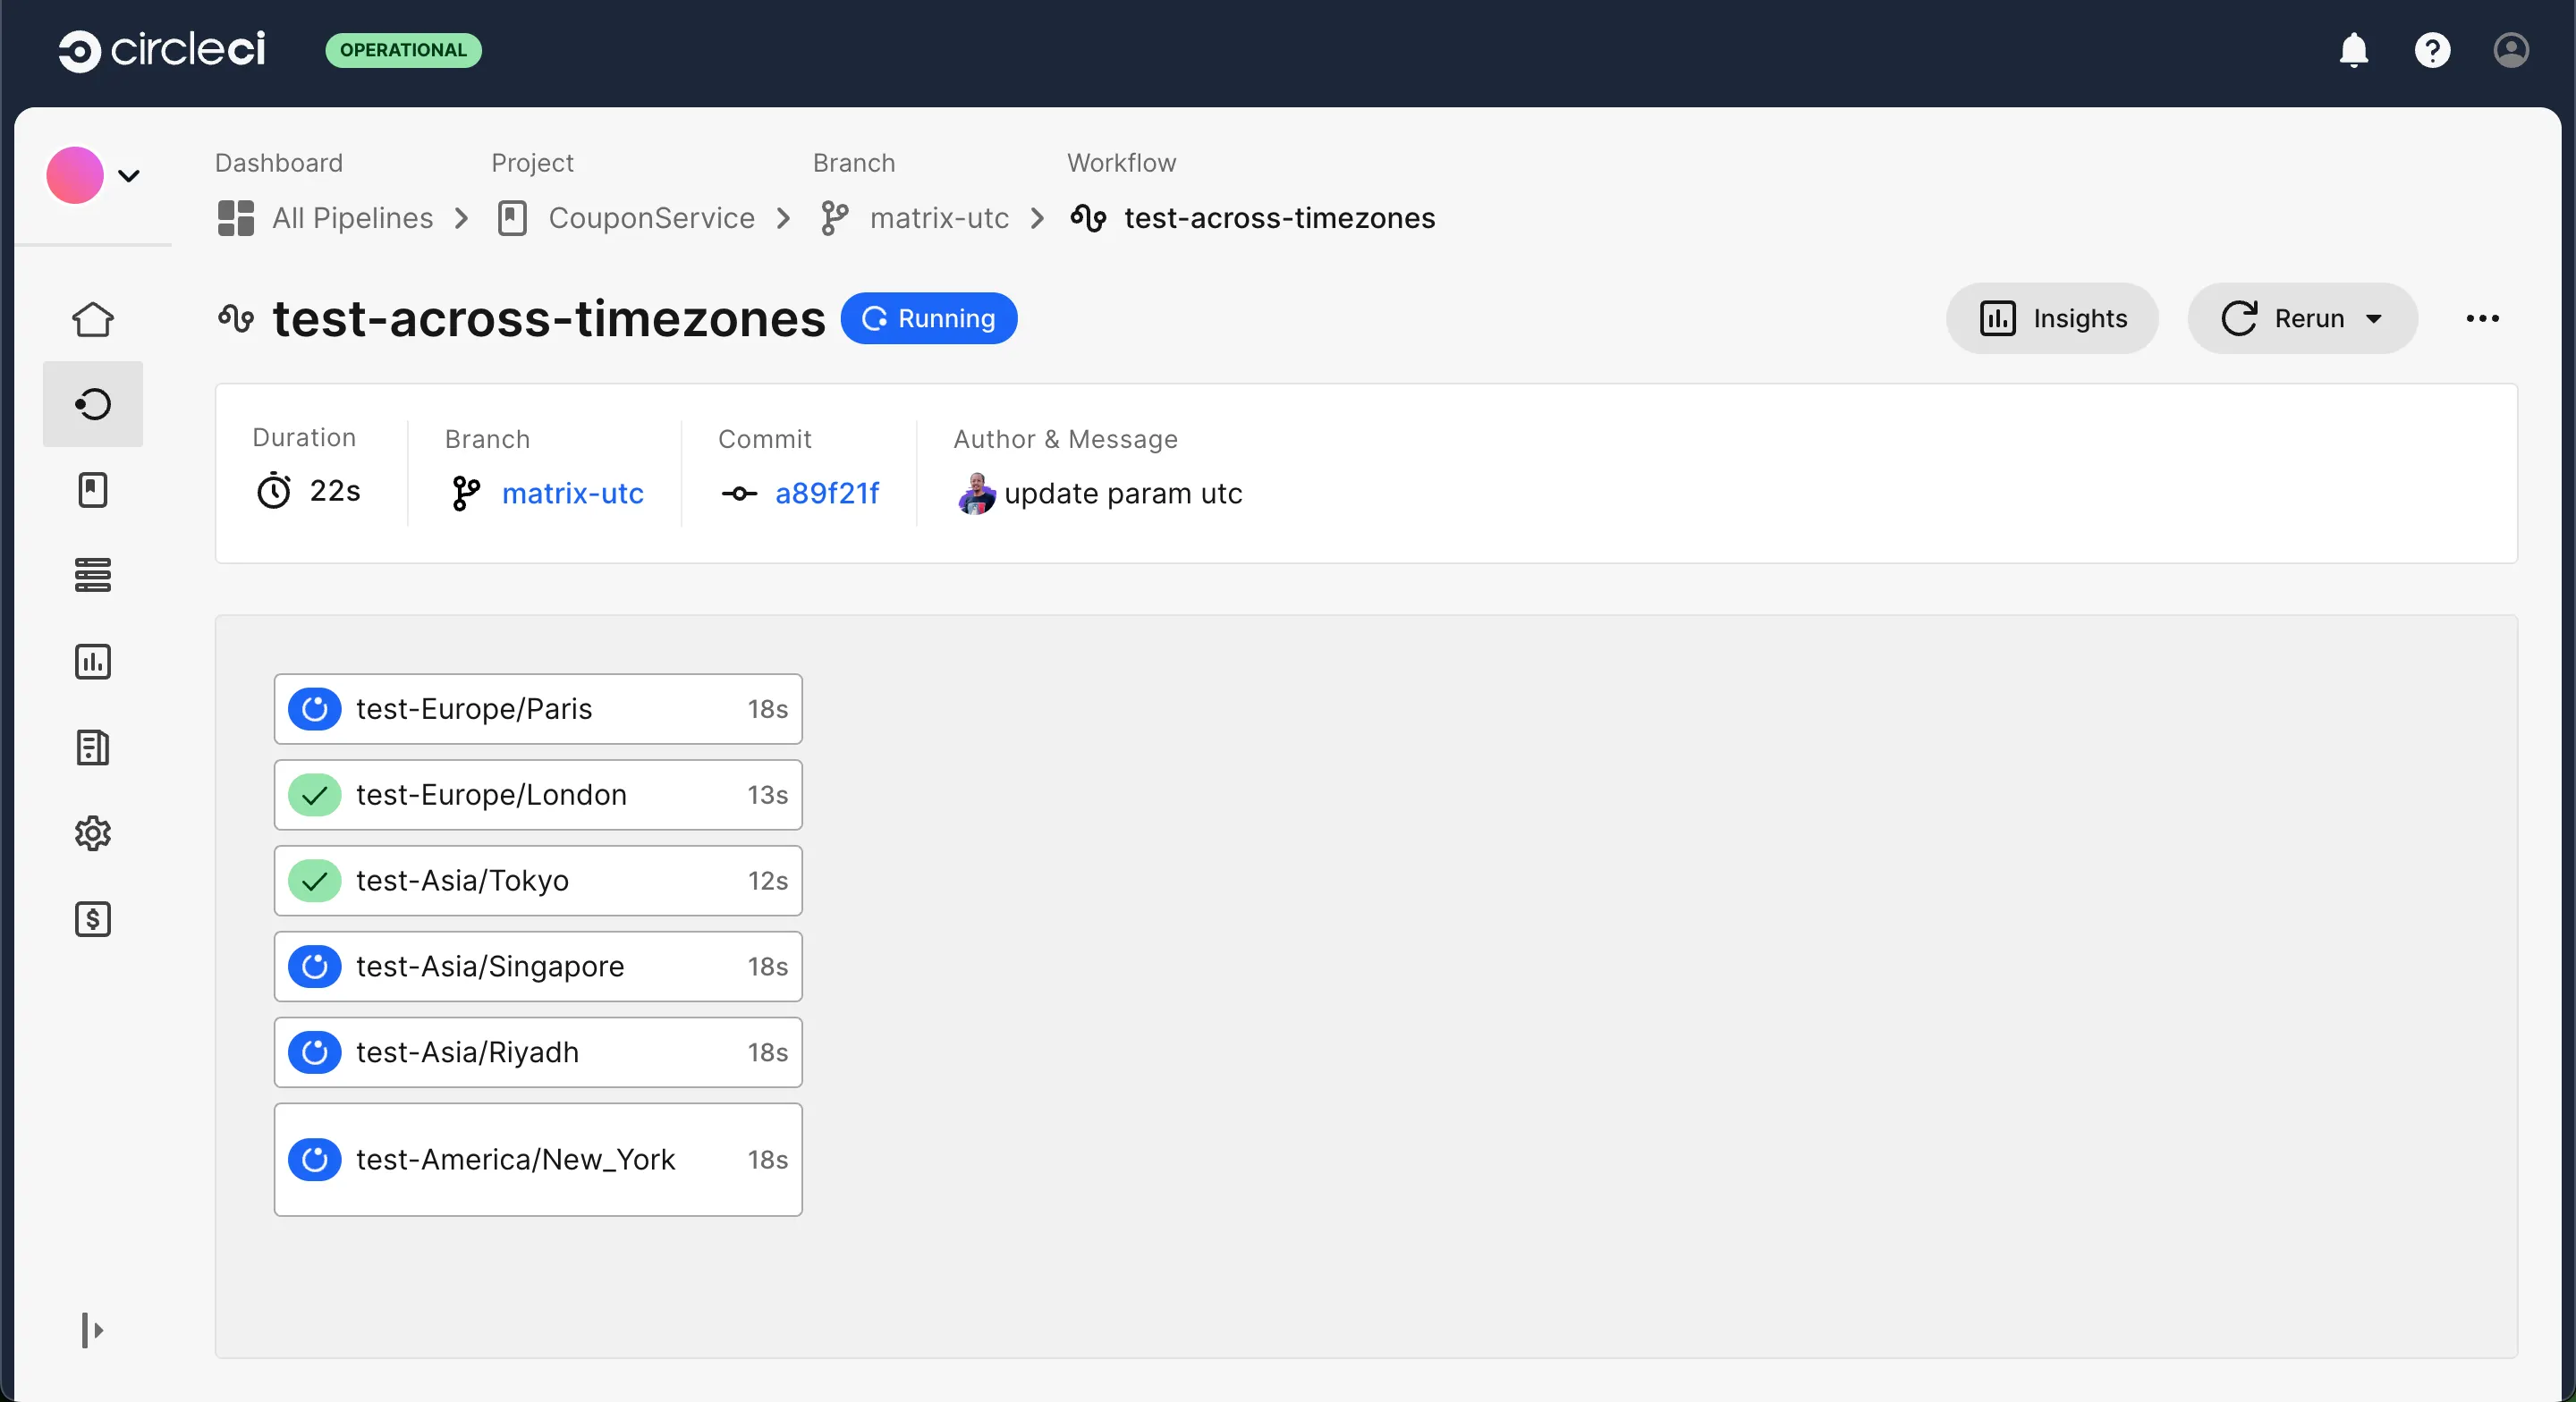Open commit a89f21f link
The height and width of the screenshot is (1402, 2576).
pyautogui.click(x=827, y=493)
